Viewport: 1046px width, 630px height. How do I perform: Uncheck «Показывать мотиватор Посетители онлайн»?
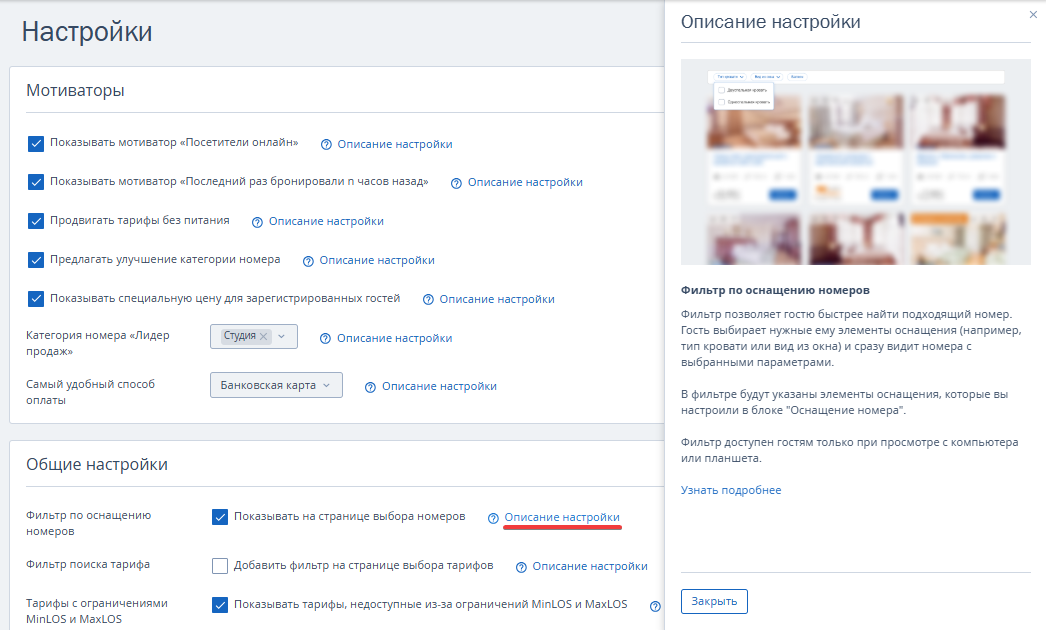36,143
